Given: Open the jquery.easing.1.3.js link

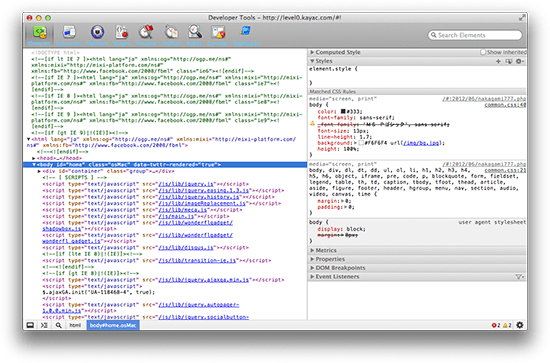Looking at the screenshot, I should [x=204, y=190].
